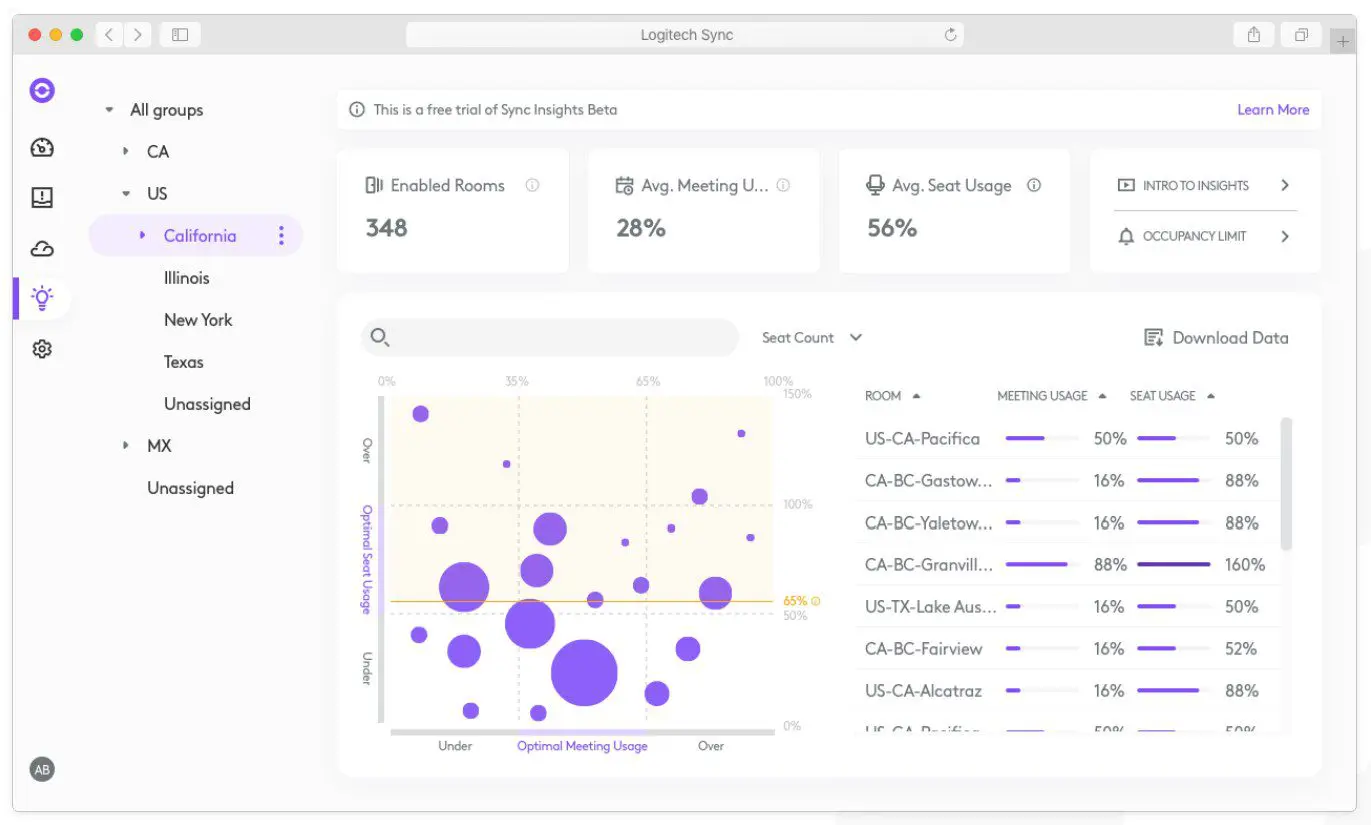Click the info icon in free trial banner
Screen dimensions: 1371x825
pos(357,110)
